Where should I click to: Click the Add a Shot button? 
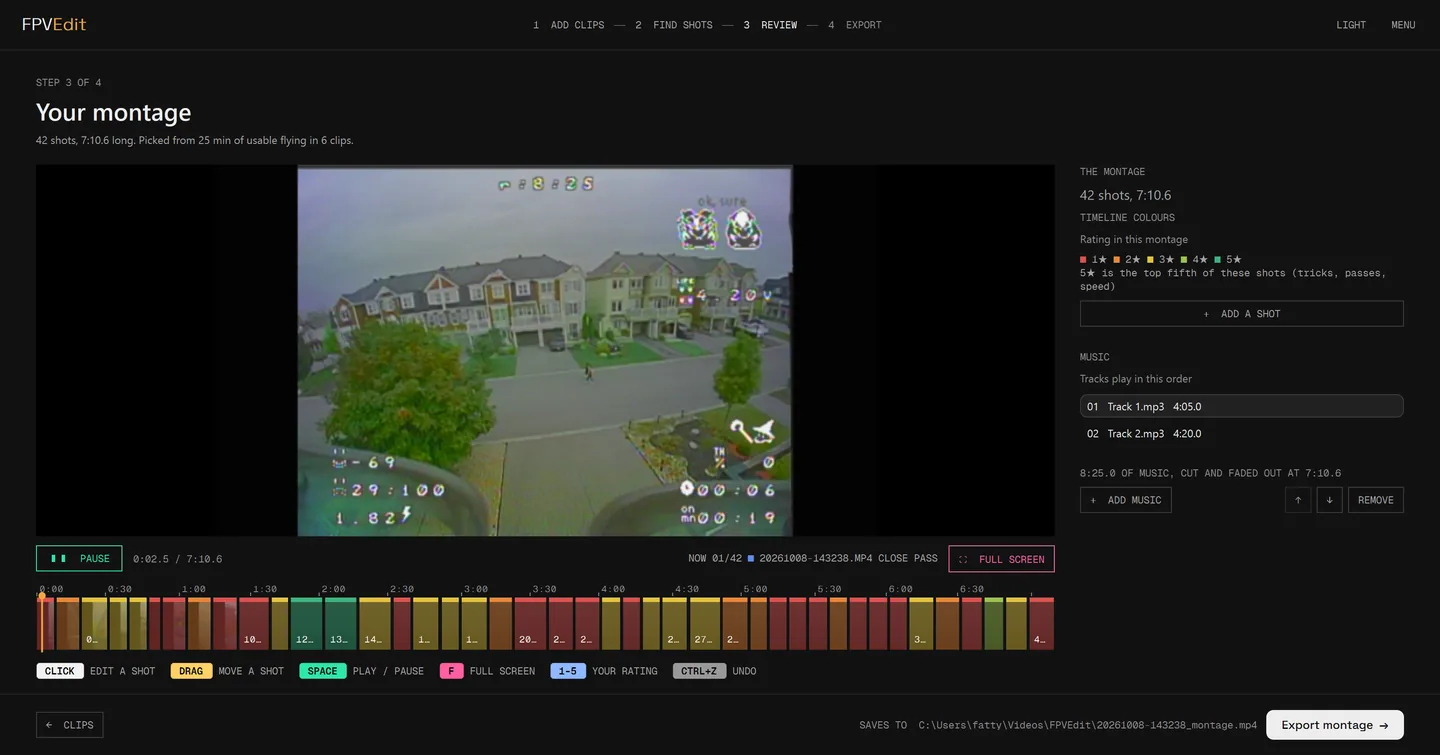[x=1241, y=314]
